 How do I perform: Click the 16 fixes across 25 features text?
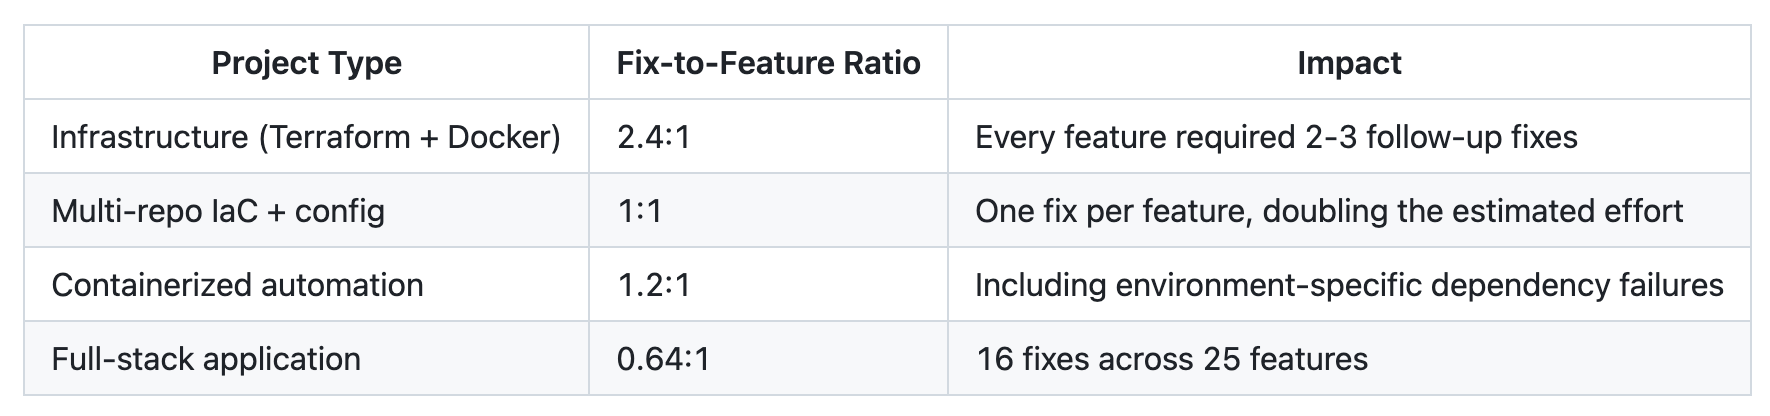click(x=1171, y=359)
